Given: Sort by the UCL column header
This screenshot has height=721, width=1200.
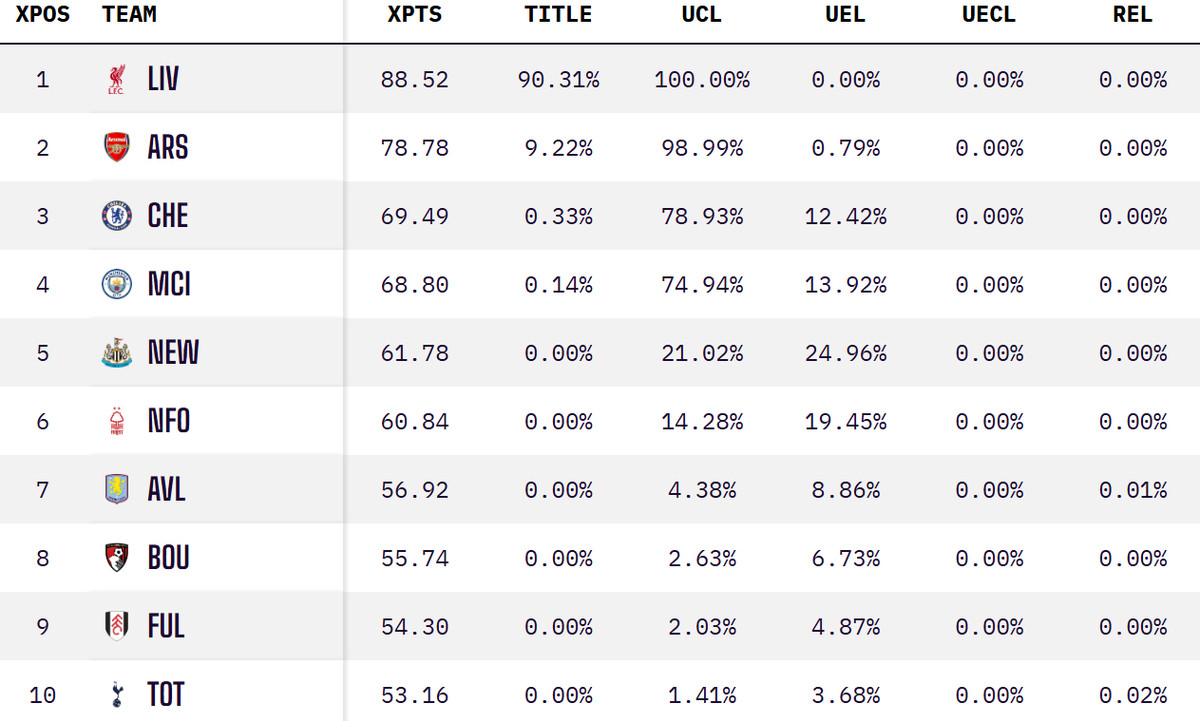Looking at the screenshot, I should [702, 15].
